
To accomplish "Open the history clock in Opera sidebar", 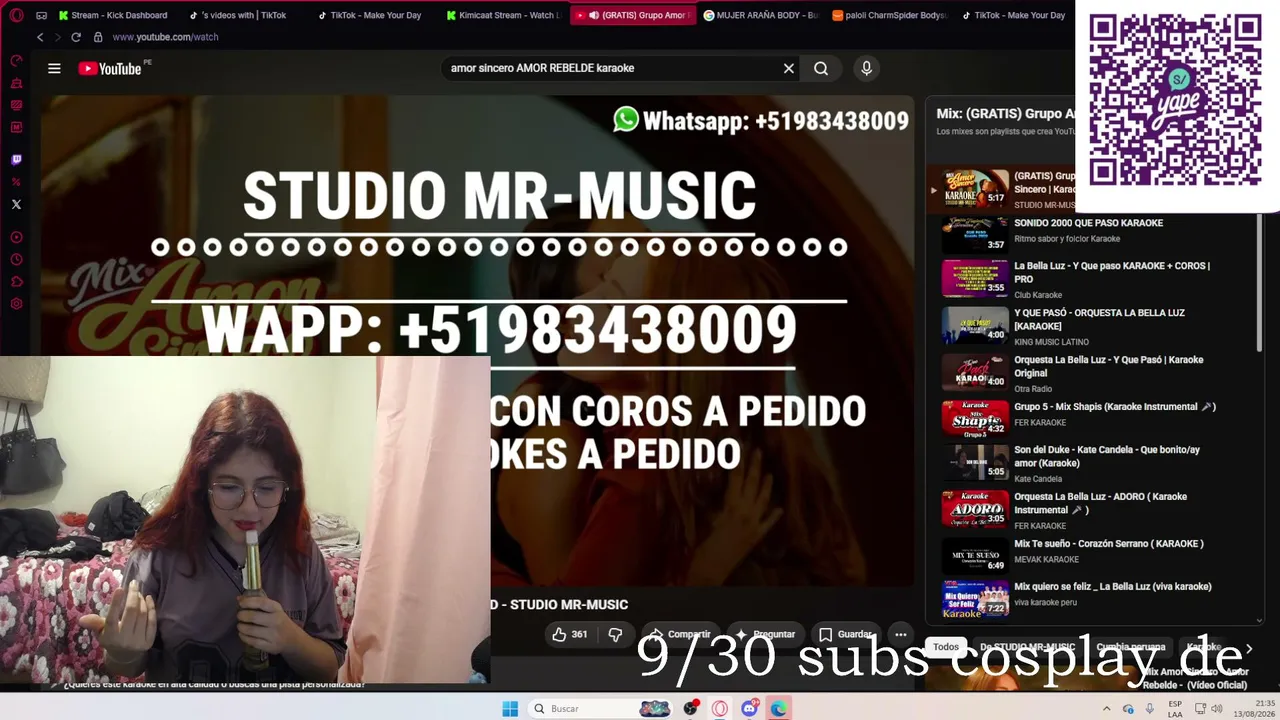I will pos(16,259).
